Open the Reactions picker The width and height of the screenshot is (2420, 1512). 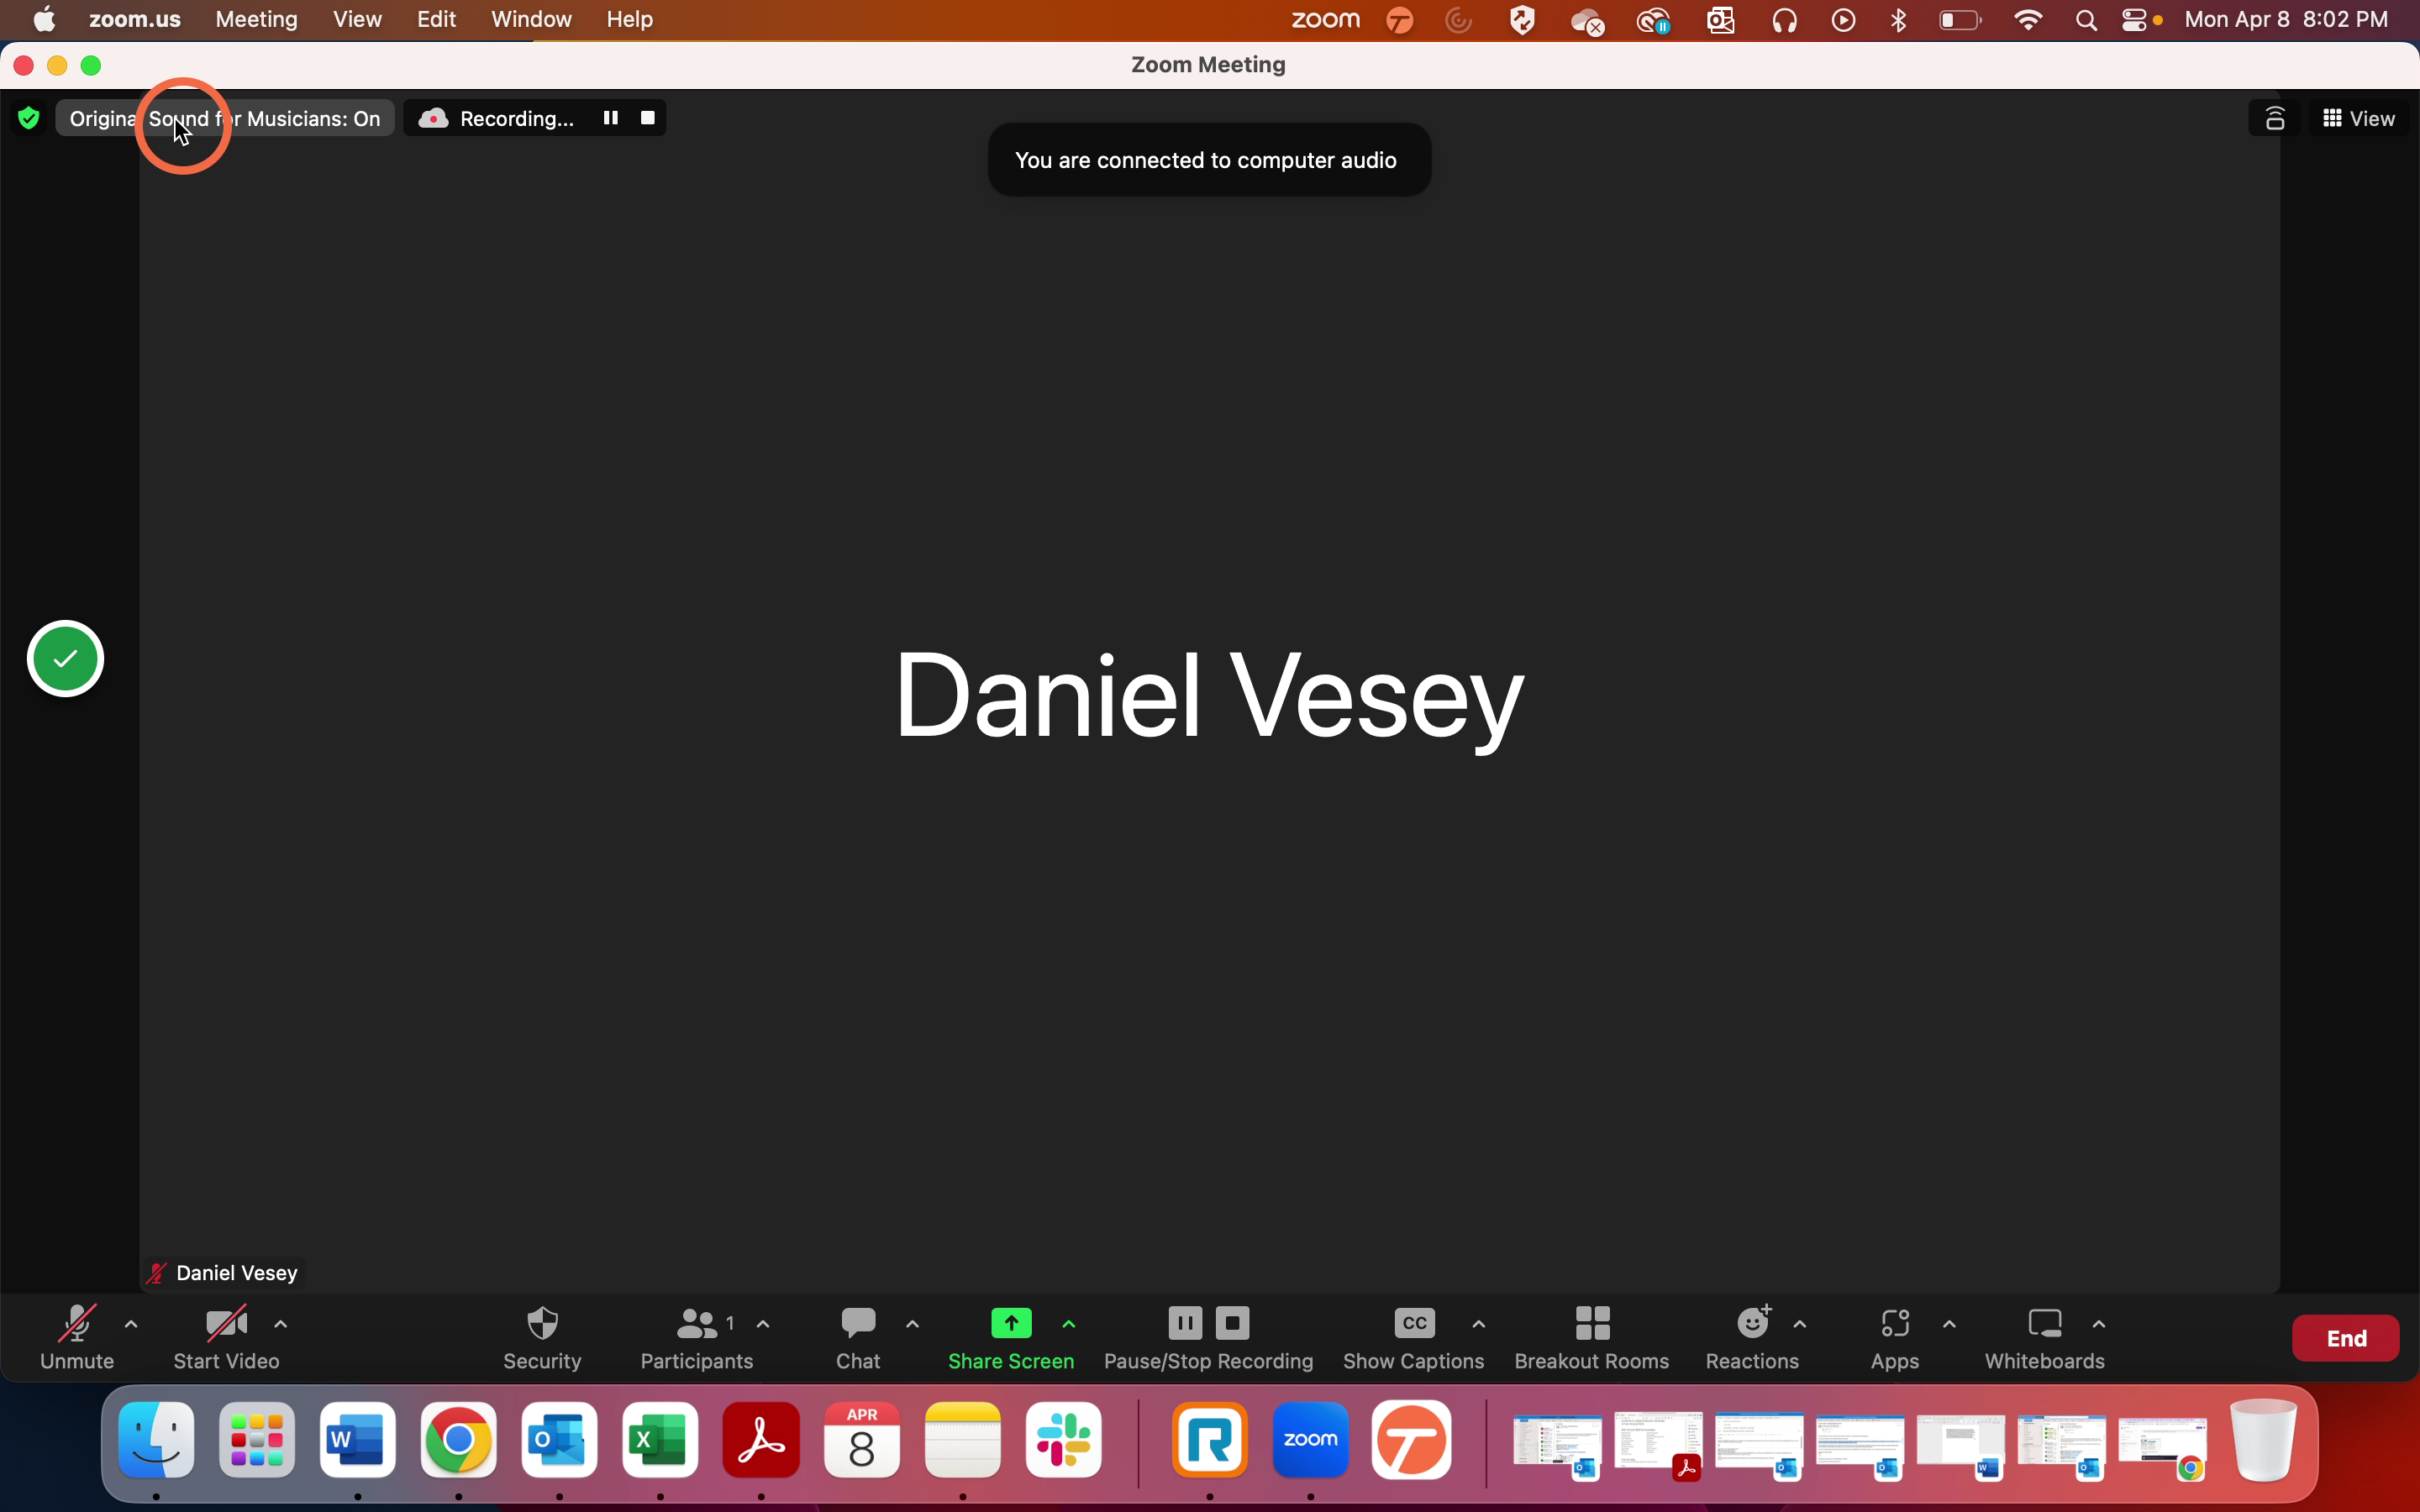(1752, 1337)
